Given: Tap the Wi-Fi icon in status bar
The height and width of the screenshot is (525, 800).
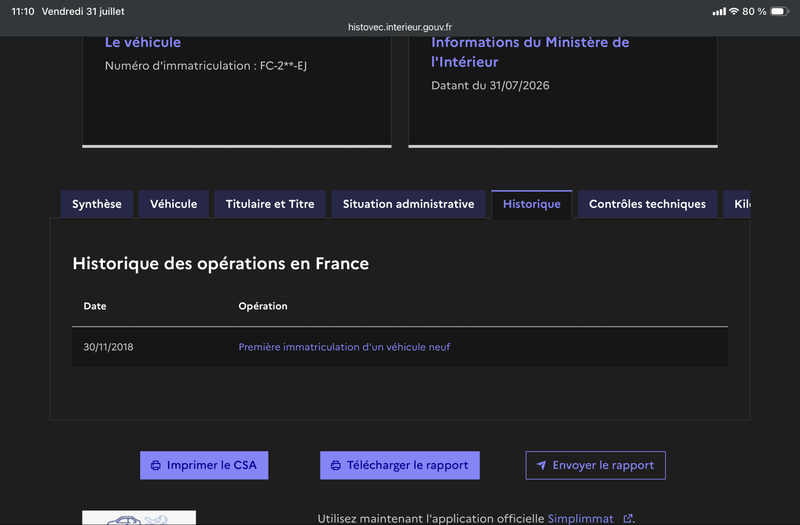Looking at the screenshot, I should (734, 11).
